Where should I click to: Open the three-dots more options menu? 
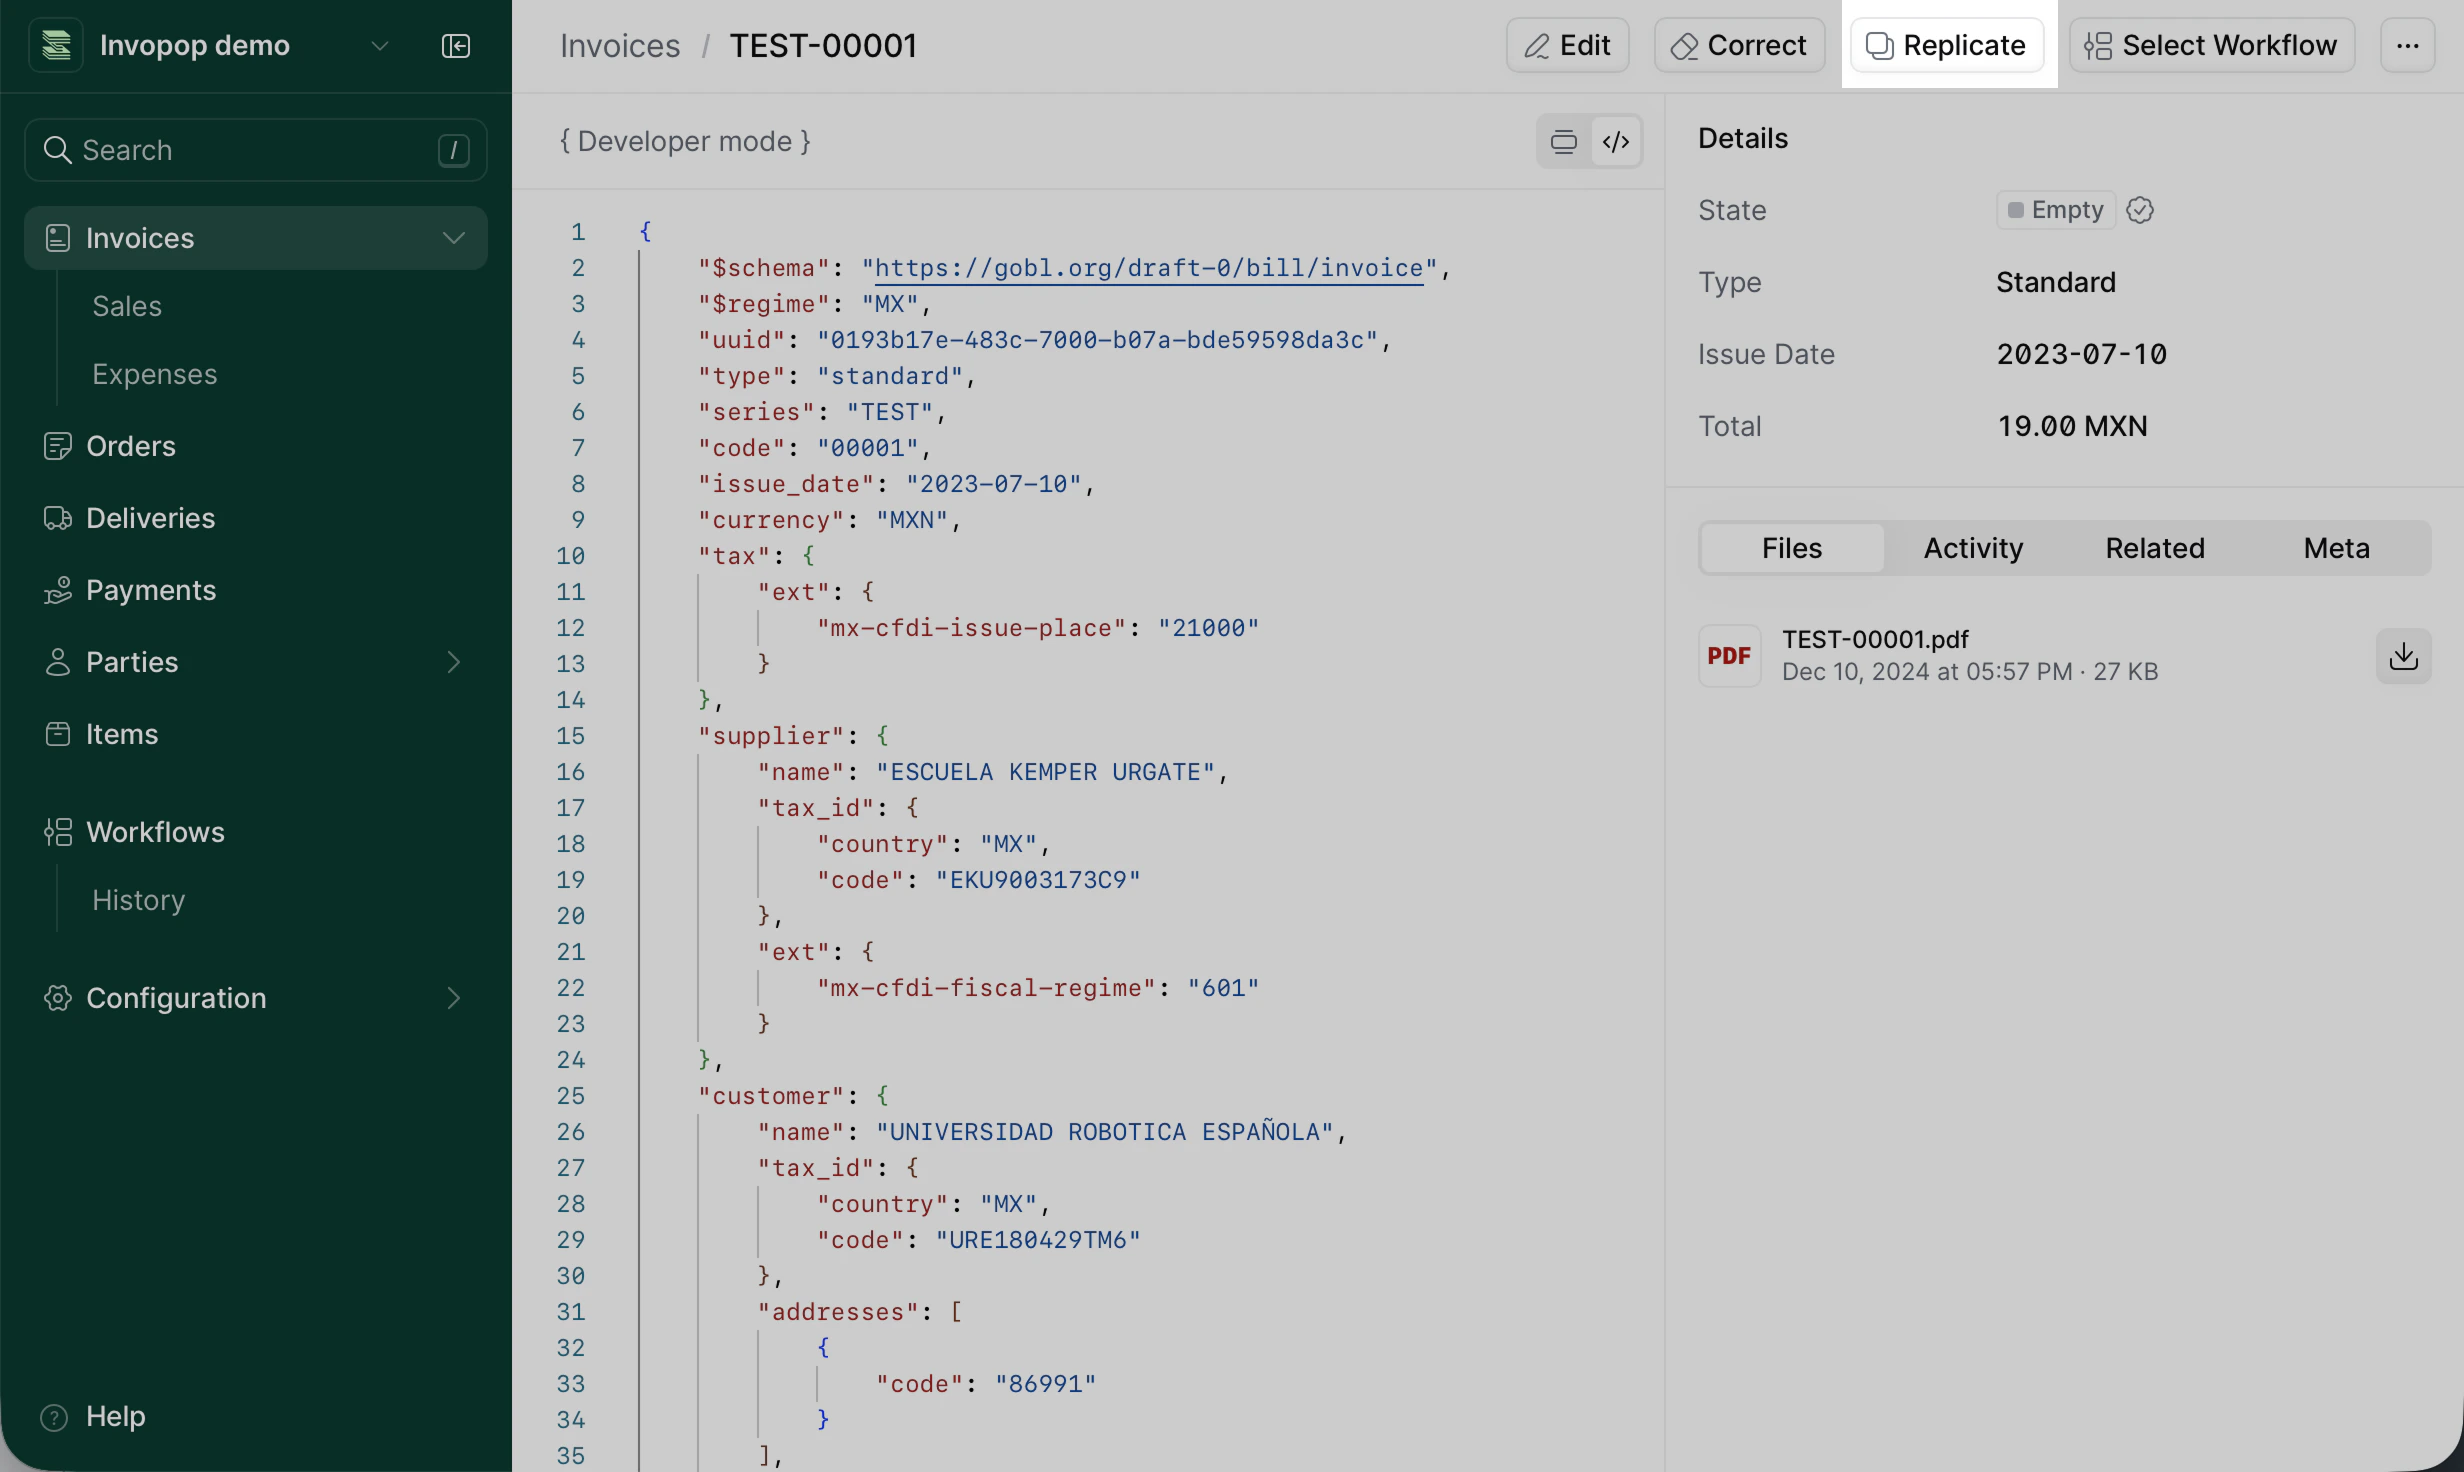coord(2407,46)
